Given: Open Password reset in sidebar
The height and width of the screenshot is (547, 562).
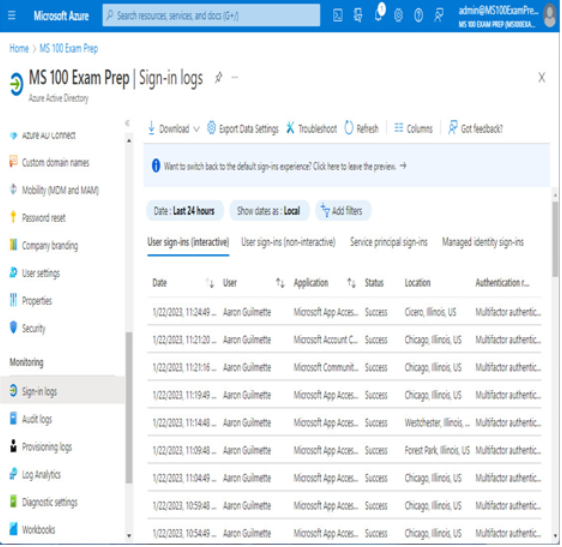Looking at the screenshot, I should click(43, 218).
